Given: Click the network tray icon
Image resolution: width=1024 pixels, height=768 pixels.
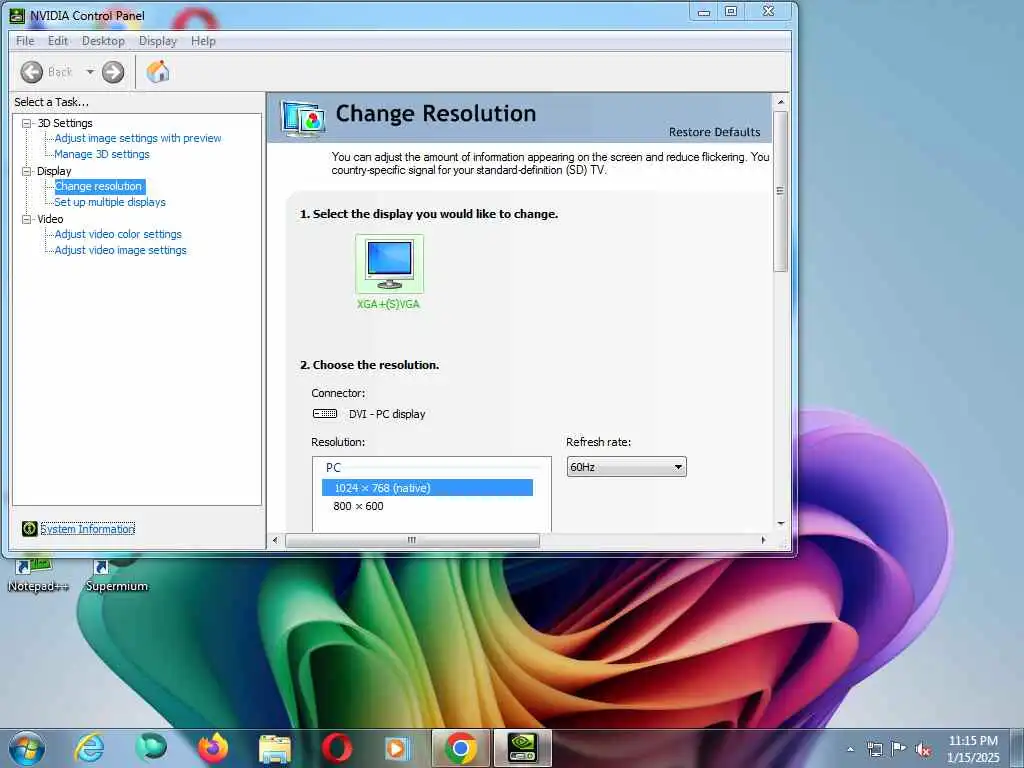Looking at the screenshot, I should [874, 749].
